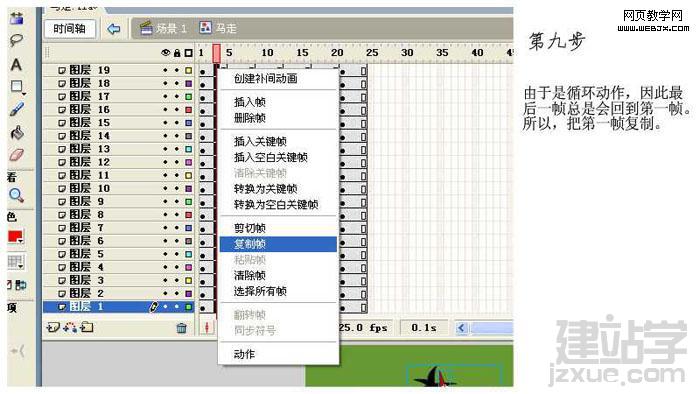Click the 时间轴 button
This screenshot has width=700, height=394.
point(70,29)
